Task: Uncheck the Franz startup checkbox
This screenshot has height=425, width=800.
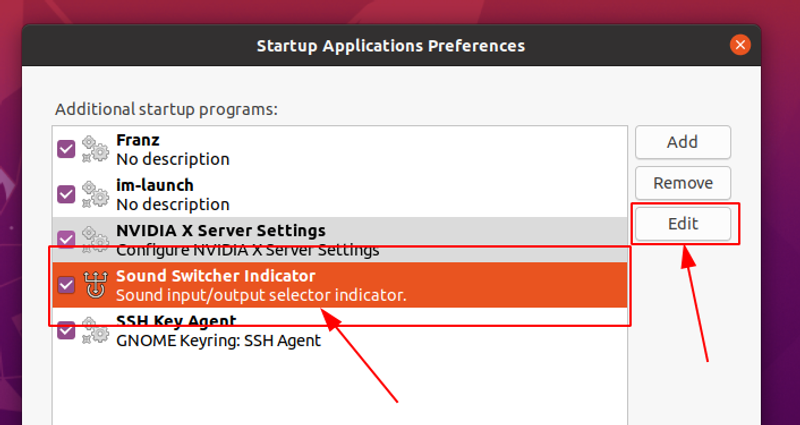Action: [x=66, y=149]
